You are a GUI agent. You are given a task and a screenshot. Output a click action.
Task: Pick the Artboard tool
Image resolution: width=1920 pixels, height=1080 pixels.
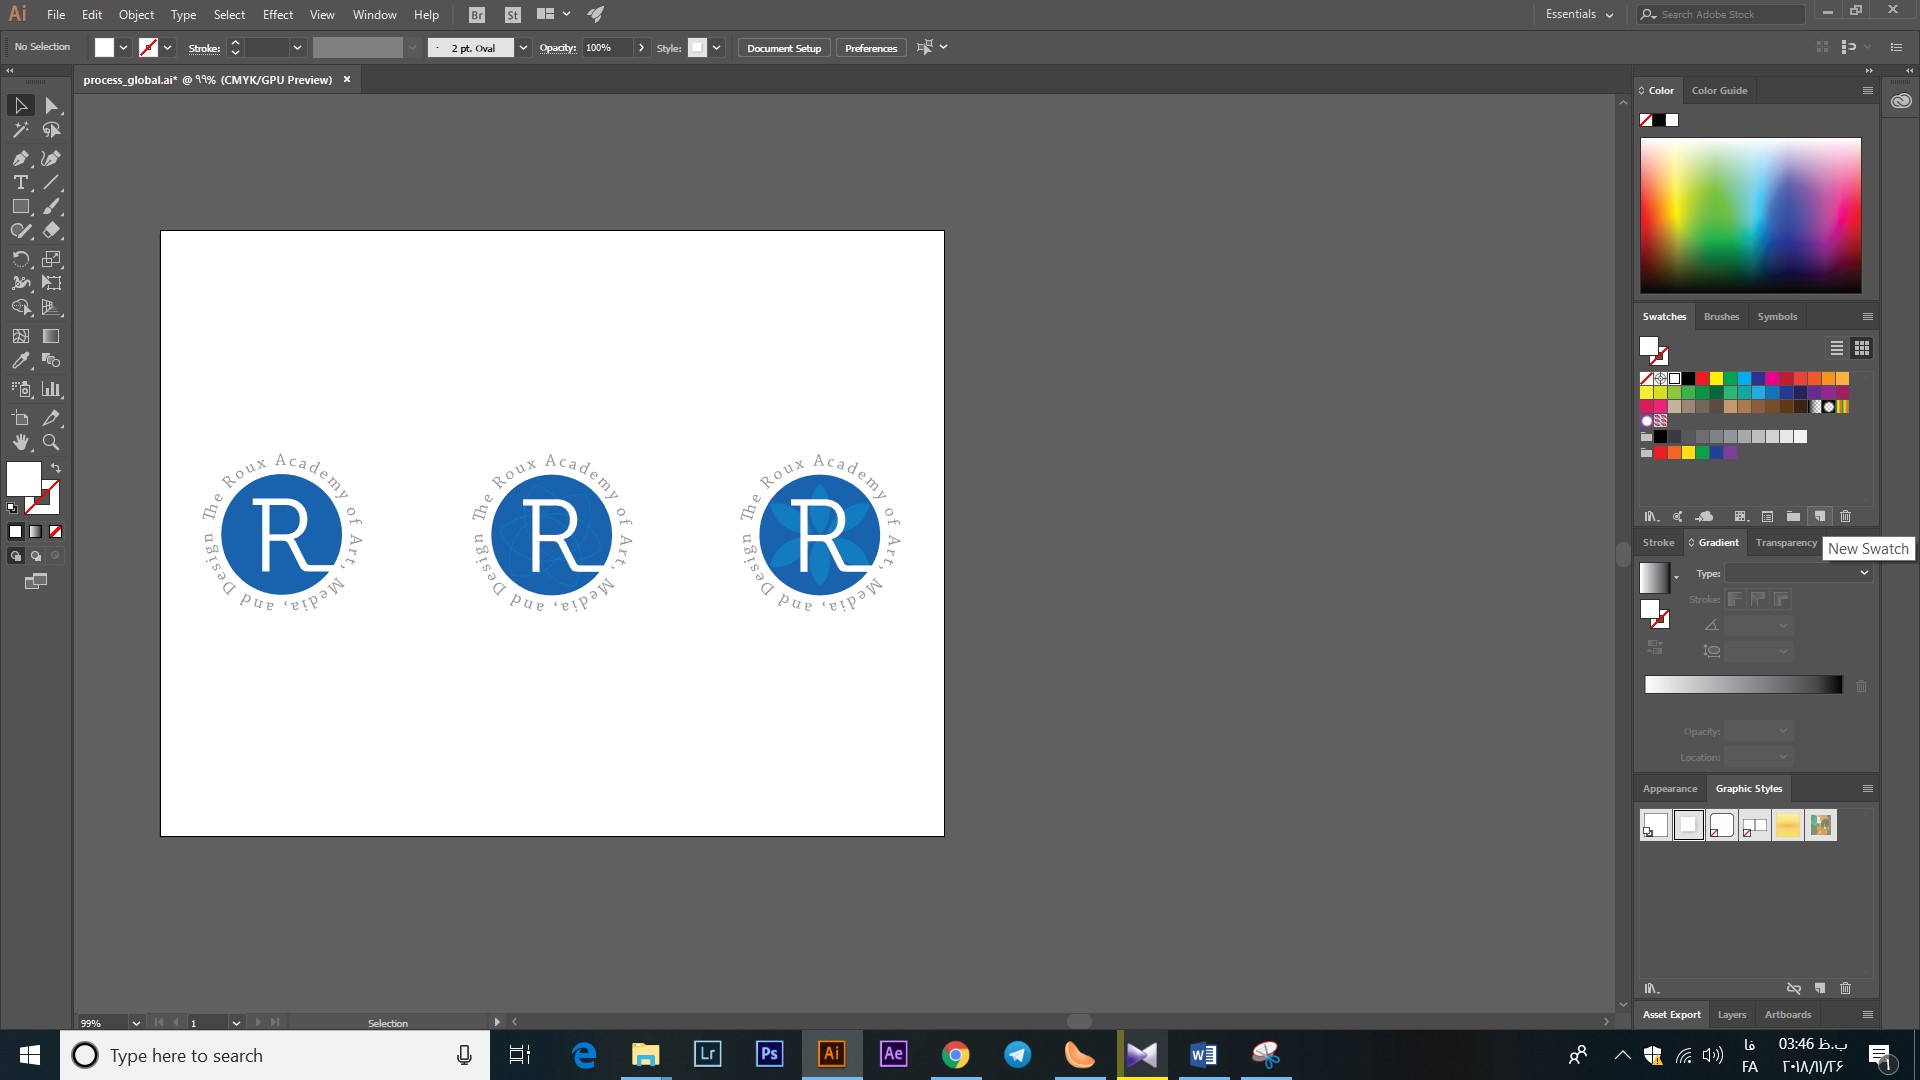point(21,418)
